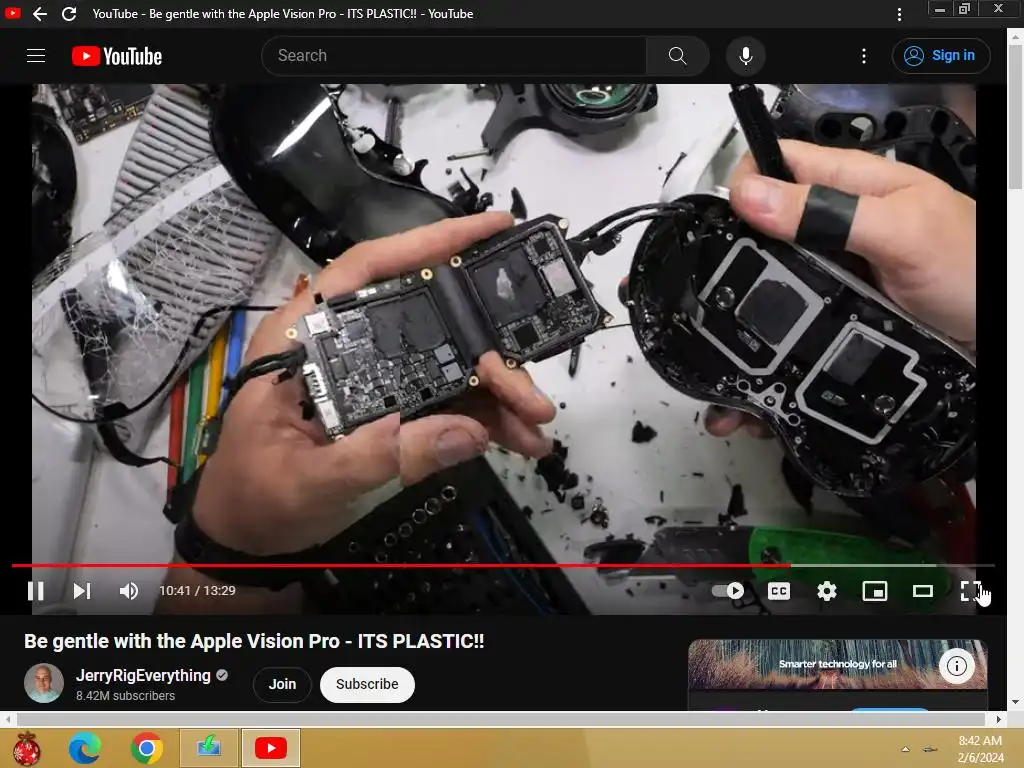The width and height of the screenshot is (1024, 768).
Task: Show hidden system tray icons
Action: click(905, 749)
